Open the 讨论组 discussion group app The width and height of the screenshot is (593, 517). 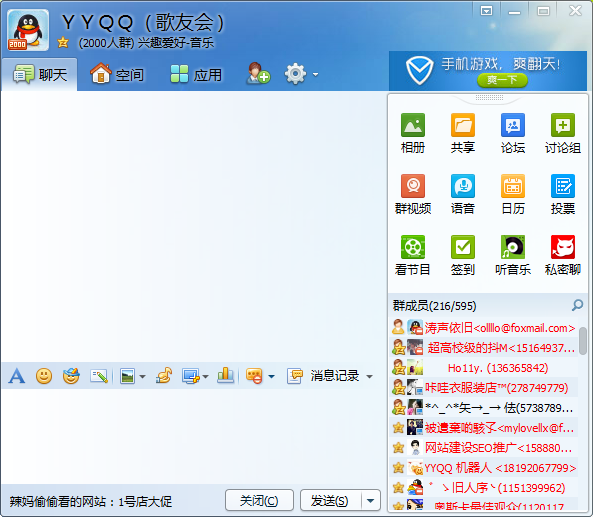pos(563,133)
